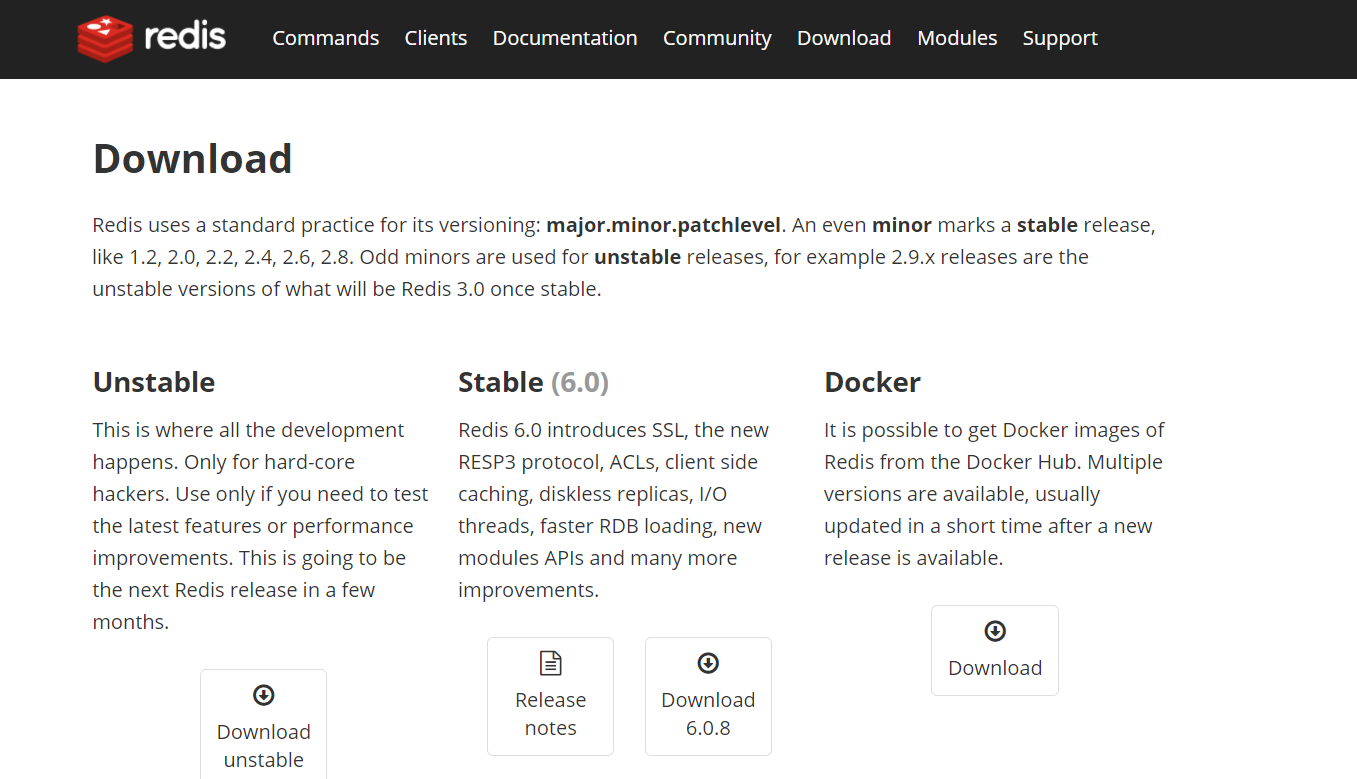The height and width of the screenshot is (779, 1357).
Task: Click the bold 'major.minor.patchlevel' text
Action: click(663, 225)
